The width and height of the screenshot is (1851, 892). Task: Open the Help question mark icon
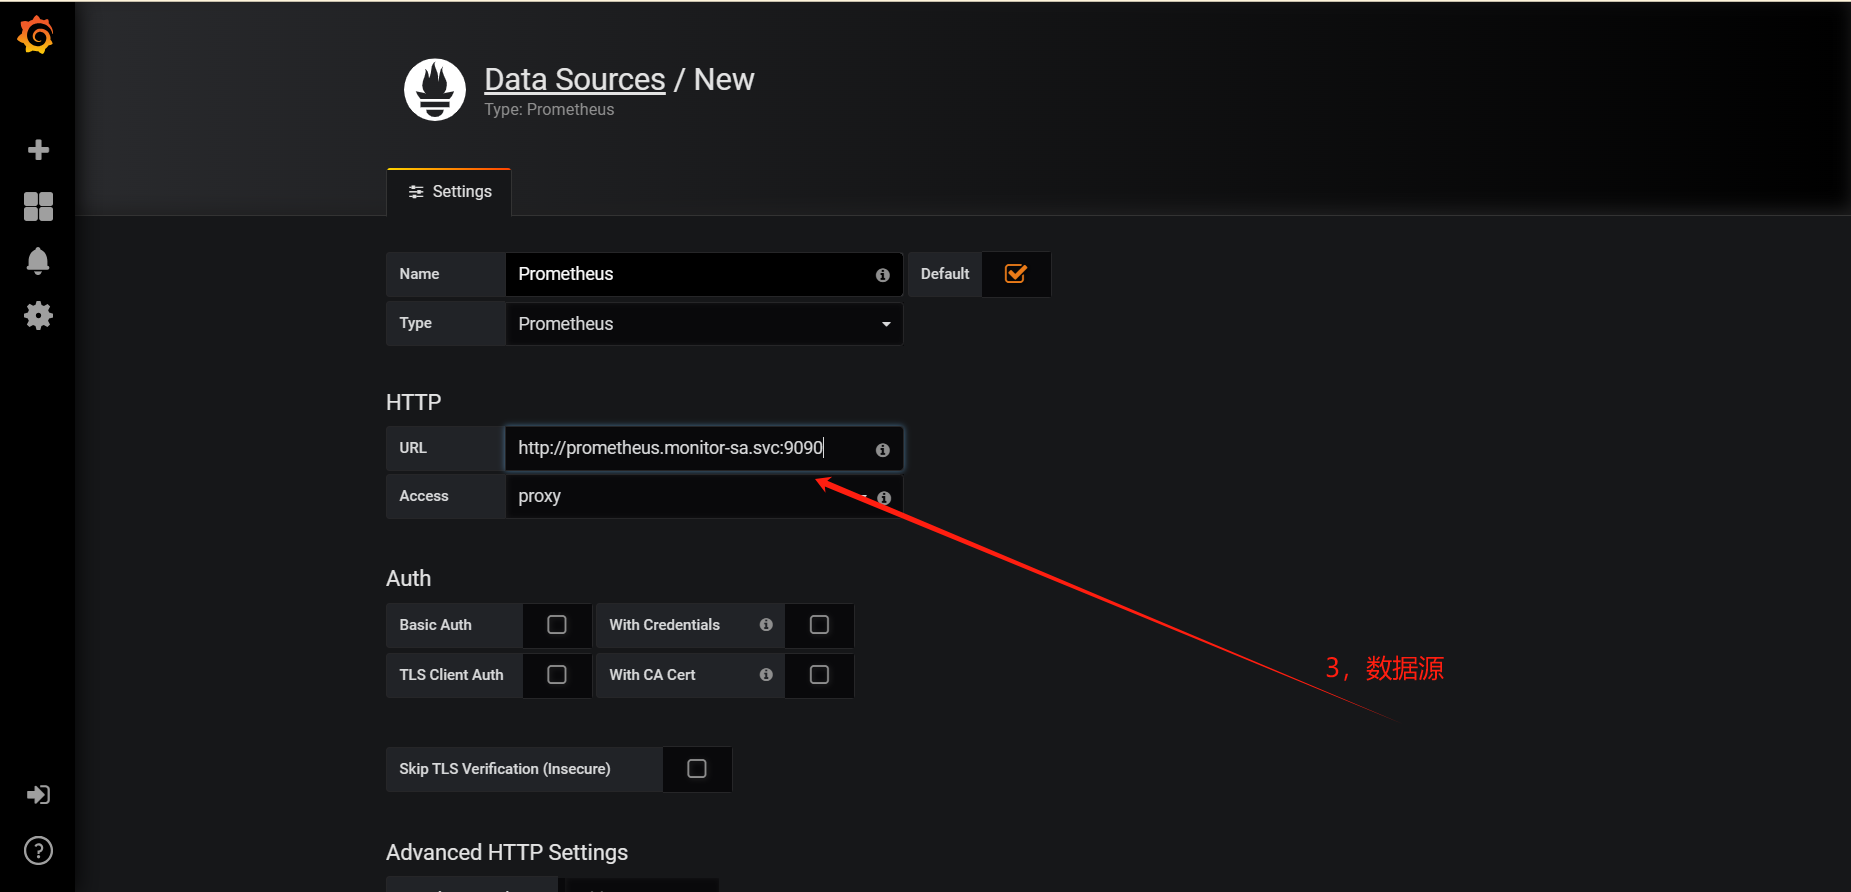coord(38,851)
